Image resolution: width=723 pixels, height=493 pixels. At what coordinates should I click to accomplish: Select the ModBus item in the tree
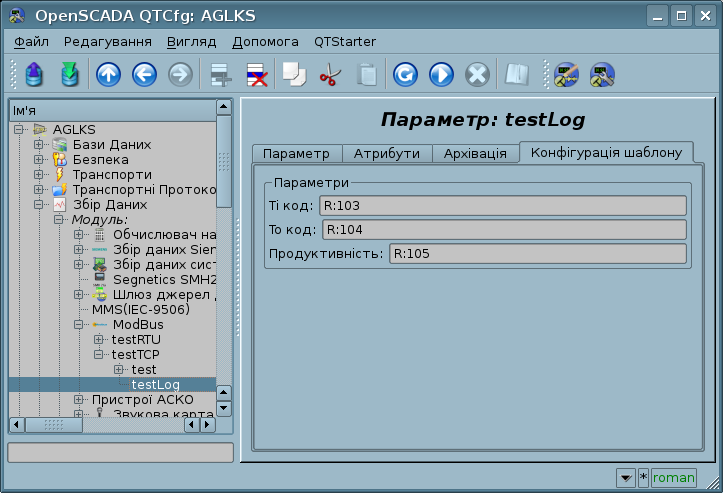[x=136, y=324]
